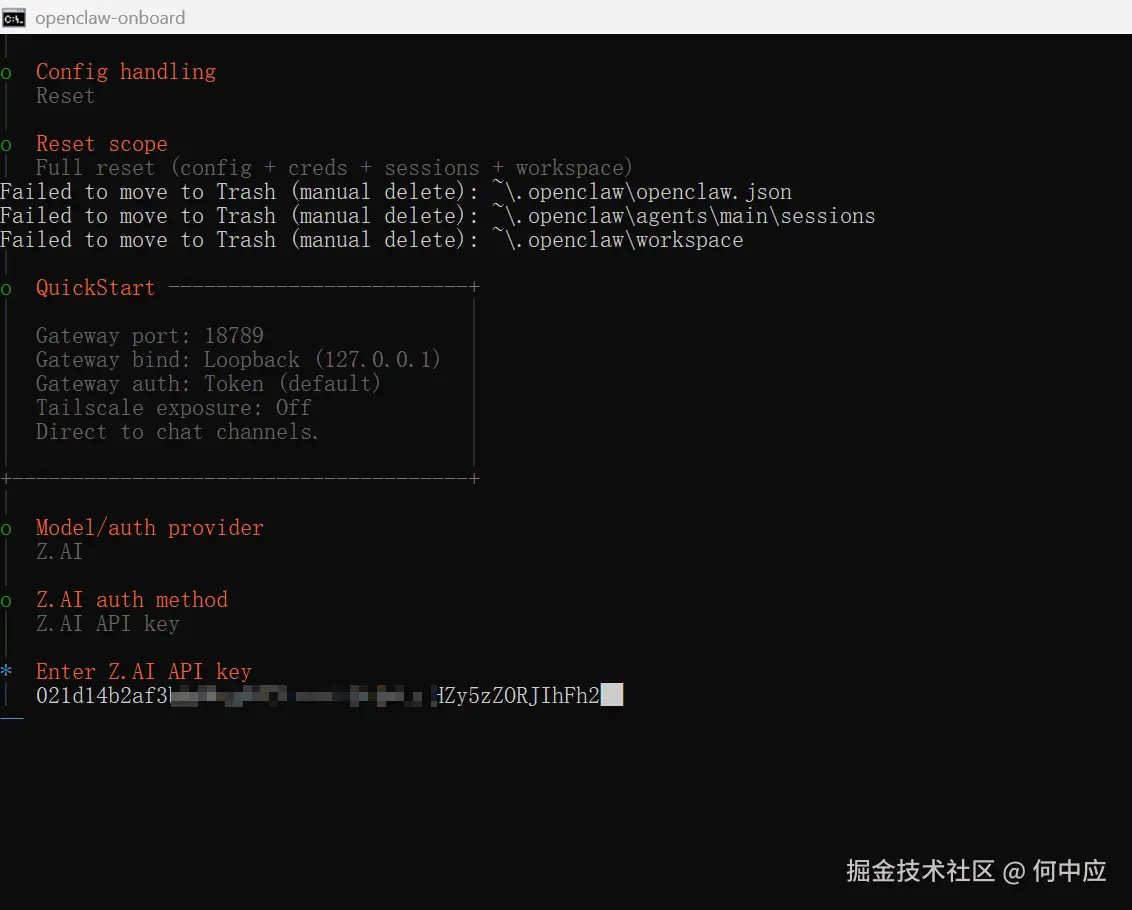Click the 'QuickStart' box heading
Image resolution: width=1132 pixels, height=910 pixels.
95,287
